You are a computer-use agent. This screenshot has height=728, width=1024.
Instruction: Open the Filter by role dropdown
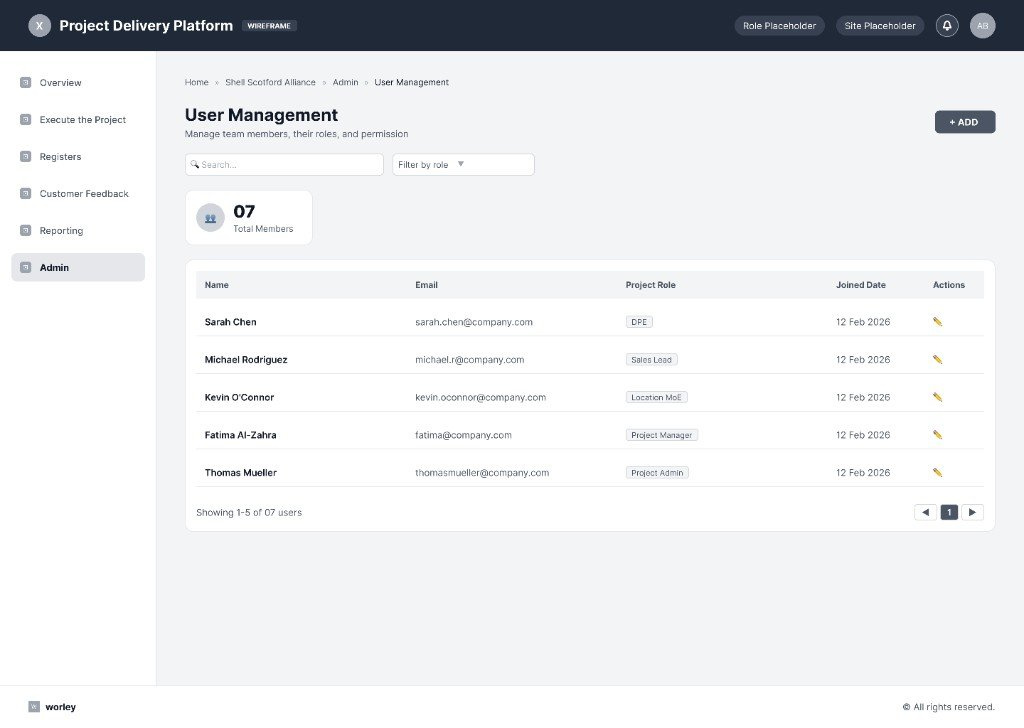point(463,165)
